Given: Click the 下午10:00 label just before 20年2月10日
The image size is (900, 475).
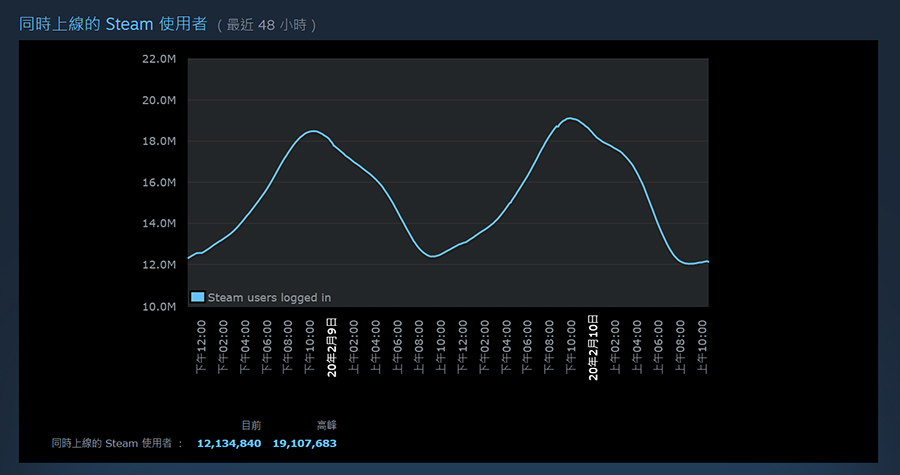Looking at the screenshot, I should (571, 346).
